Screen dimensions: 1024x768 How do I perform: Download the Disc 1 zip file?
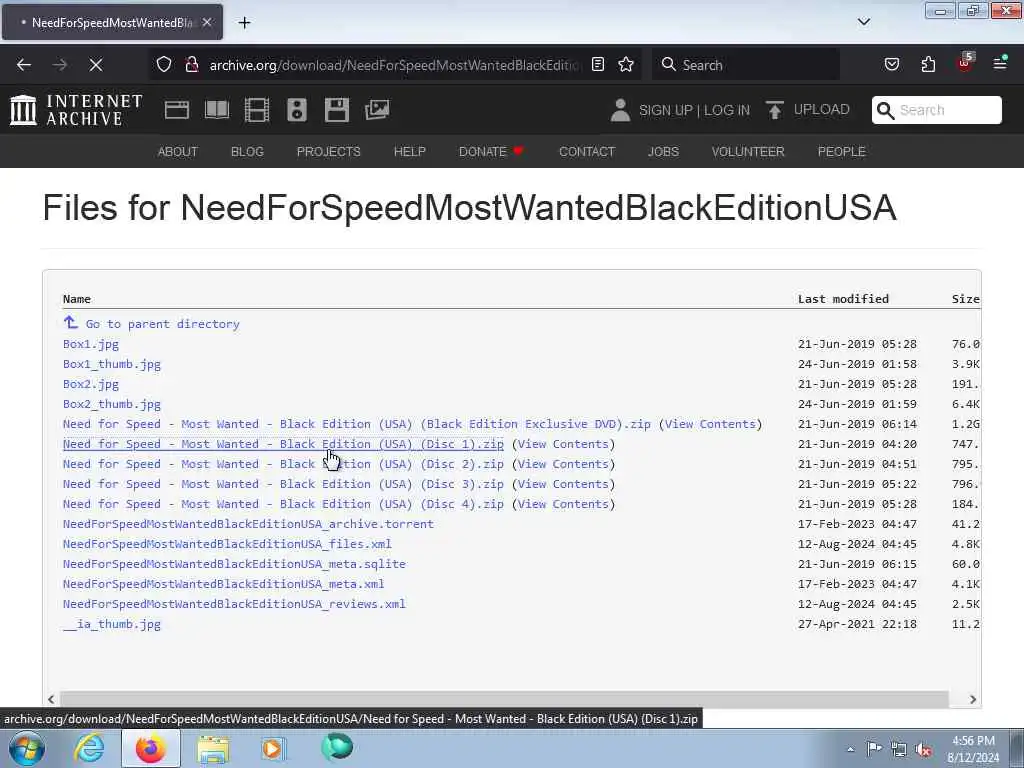click(x=283, y=444)
